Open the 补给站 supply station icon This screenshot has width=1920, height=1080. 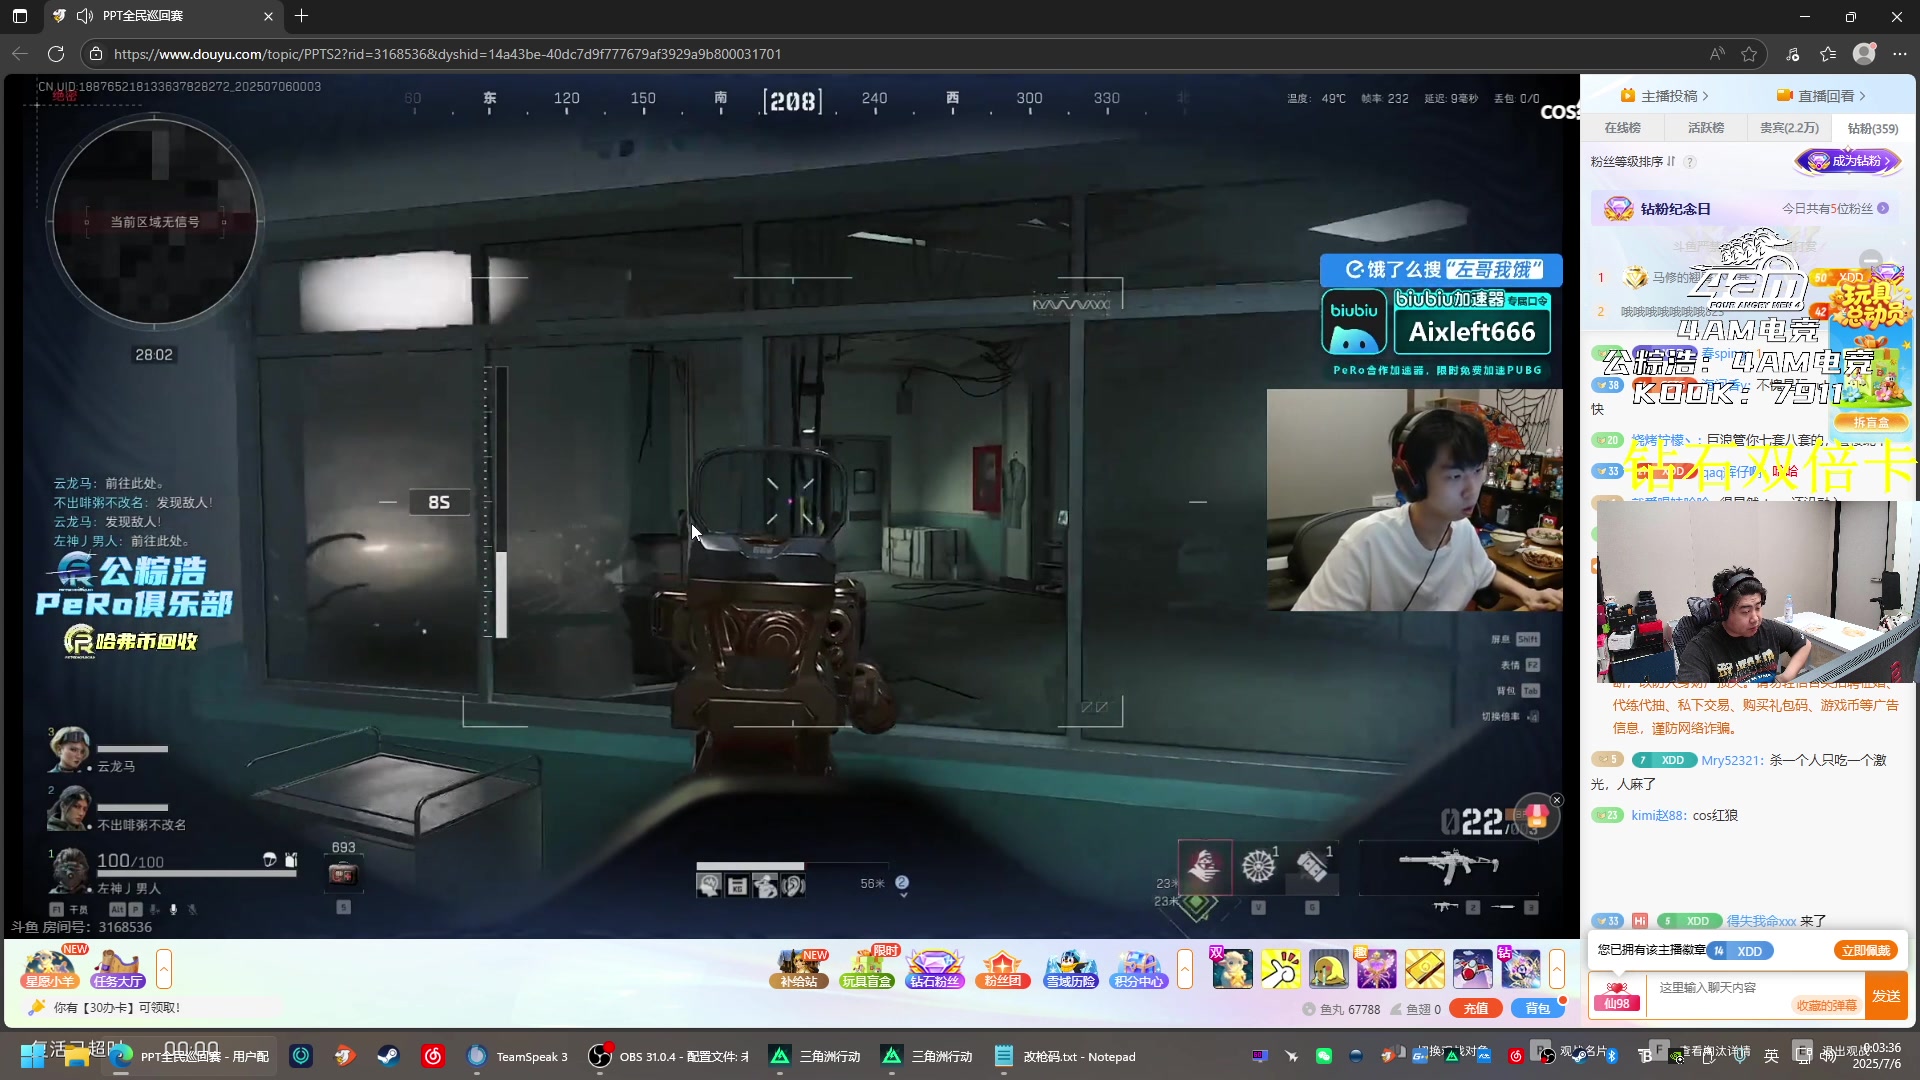799,968
